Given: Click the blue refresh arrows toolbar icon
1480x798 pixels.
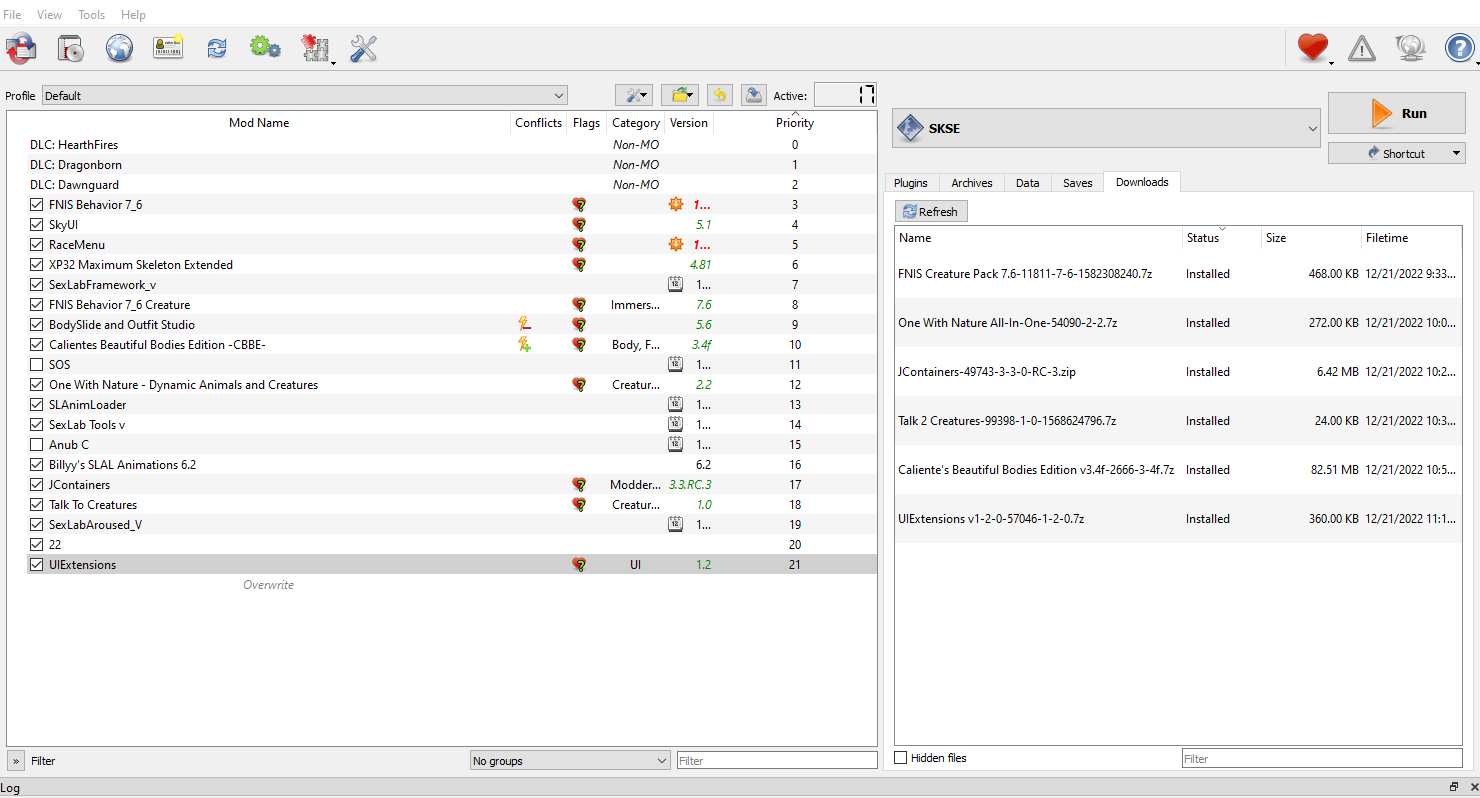Looking at the screenshot, I should [x=217, y=47].
